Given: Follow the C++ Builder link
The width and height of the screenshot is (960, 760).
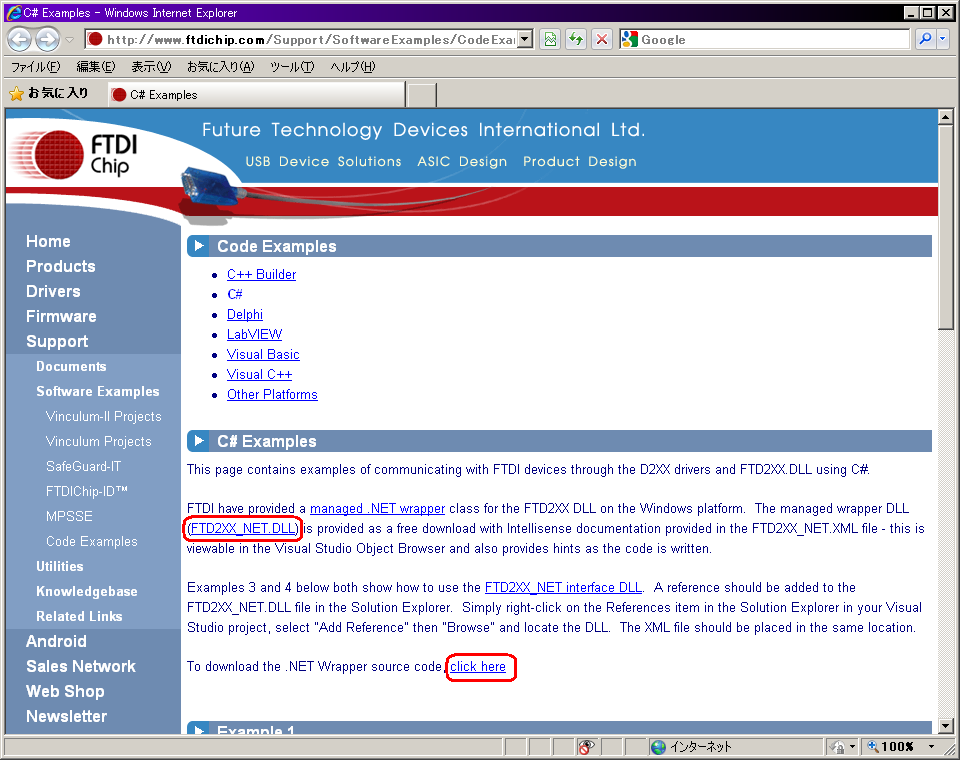Looking at the screenshot, I should (261, 274).
